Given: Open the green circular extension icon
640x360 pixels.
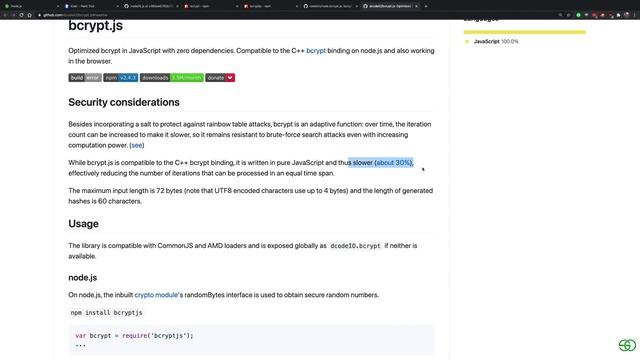Looking at the screenshot, I should point(578,15).
